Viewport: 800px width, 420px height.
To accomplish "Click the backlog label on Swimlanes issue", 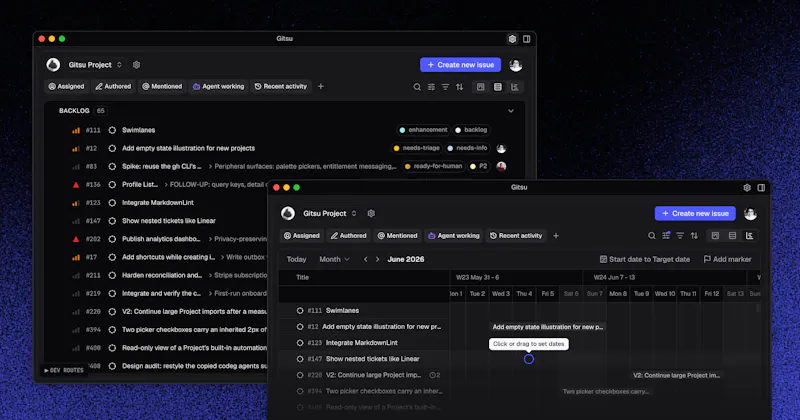I will click(x=471, y=130).
